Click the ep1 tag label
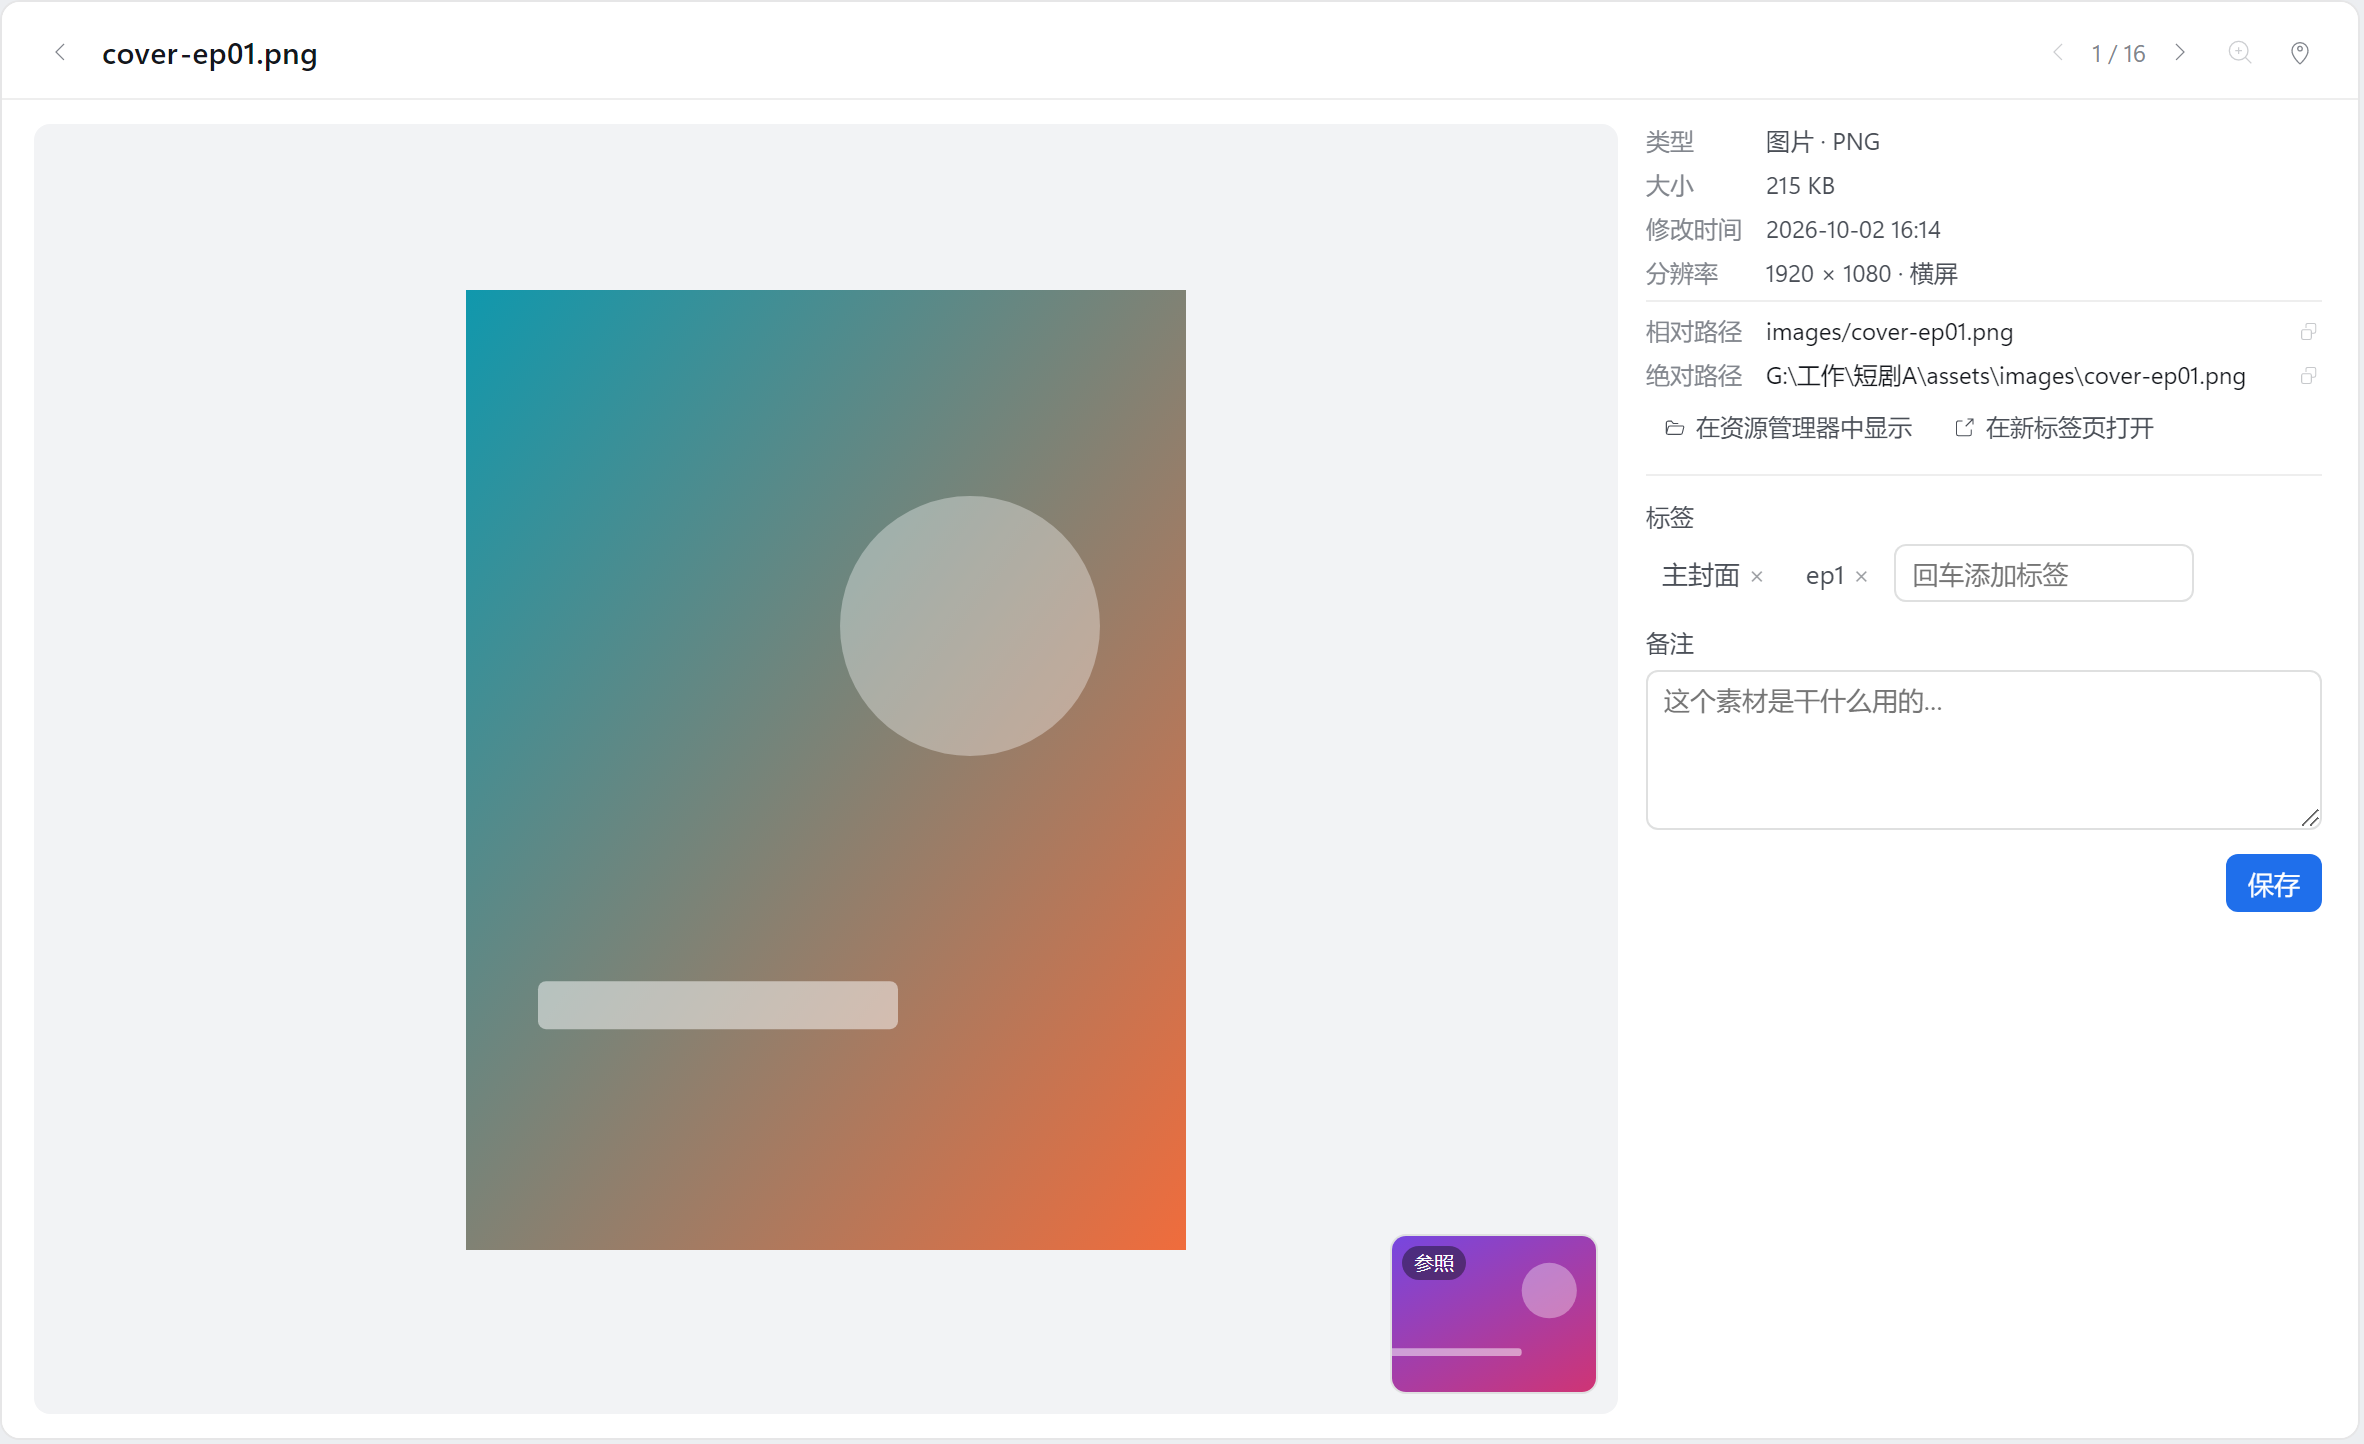The image size is (2364, 1444). [x=1825, y=576]
